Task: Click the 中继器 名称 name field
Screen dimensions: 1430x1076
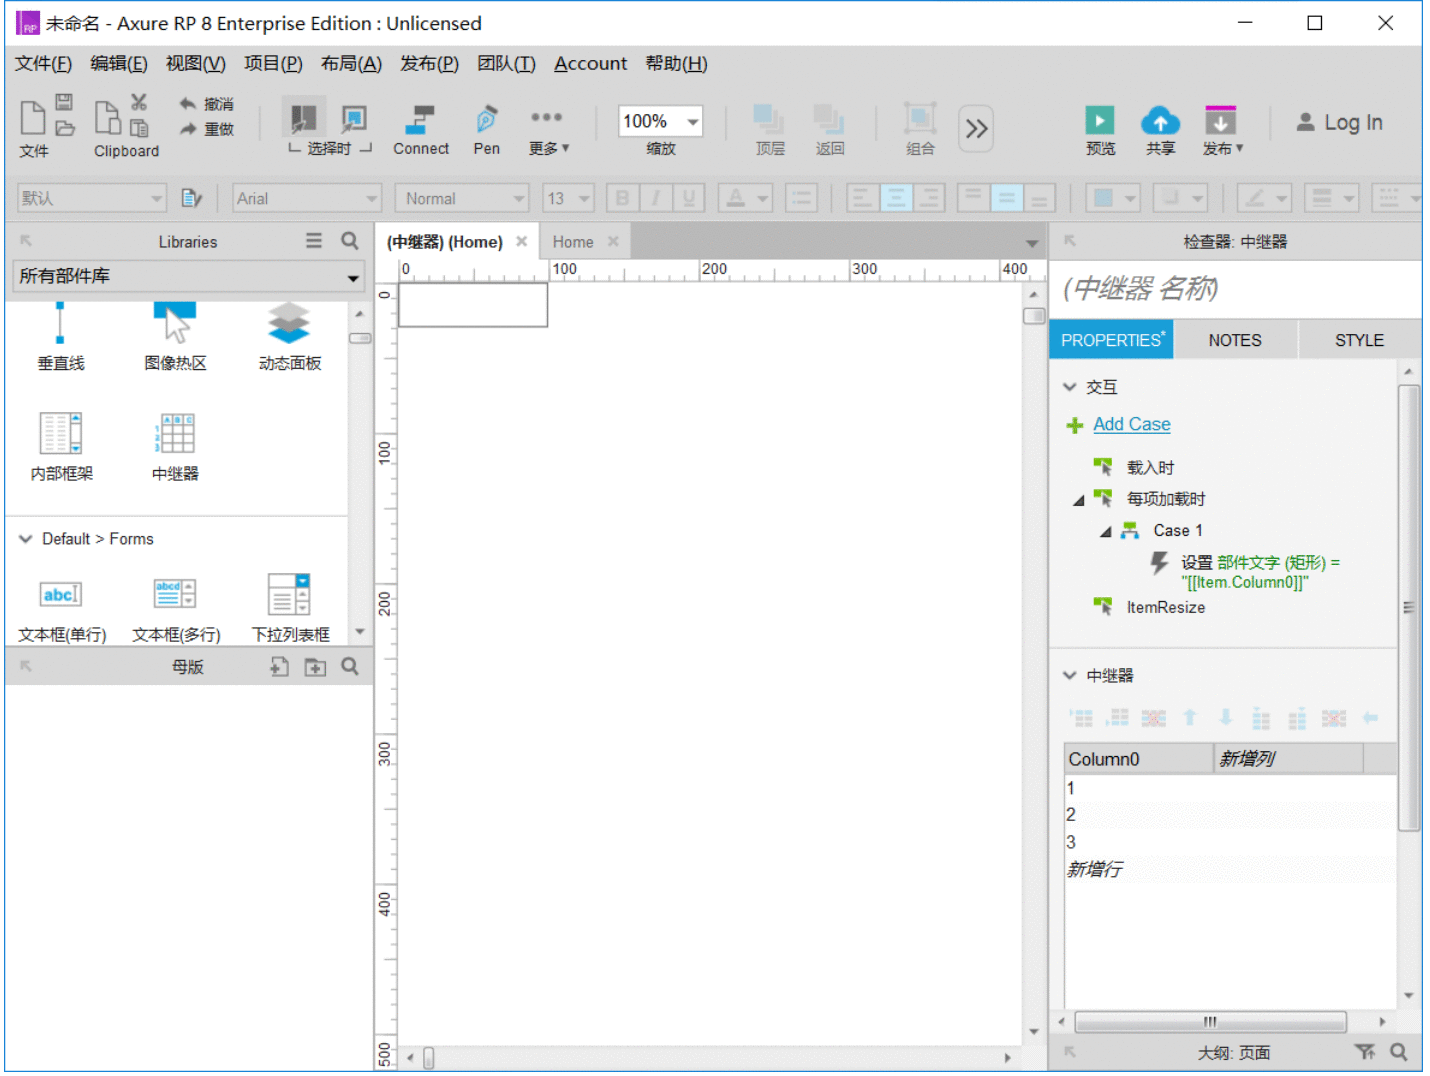Action: tap(1234, 289)
